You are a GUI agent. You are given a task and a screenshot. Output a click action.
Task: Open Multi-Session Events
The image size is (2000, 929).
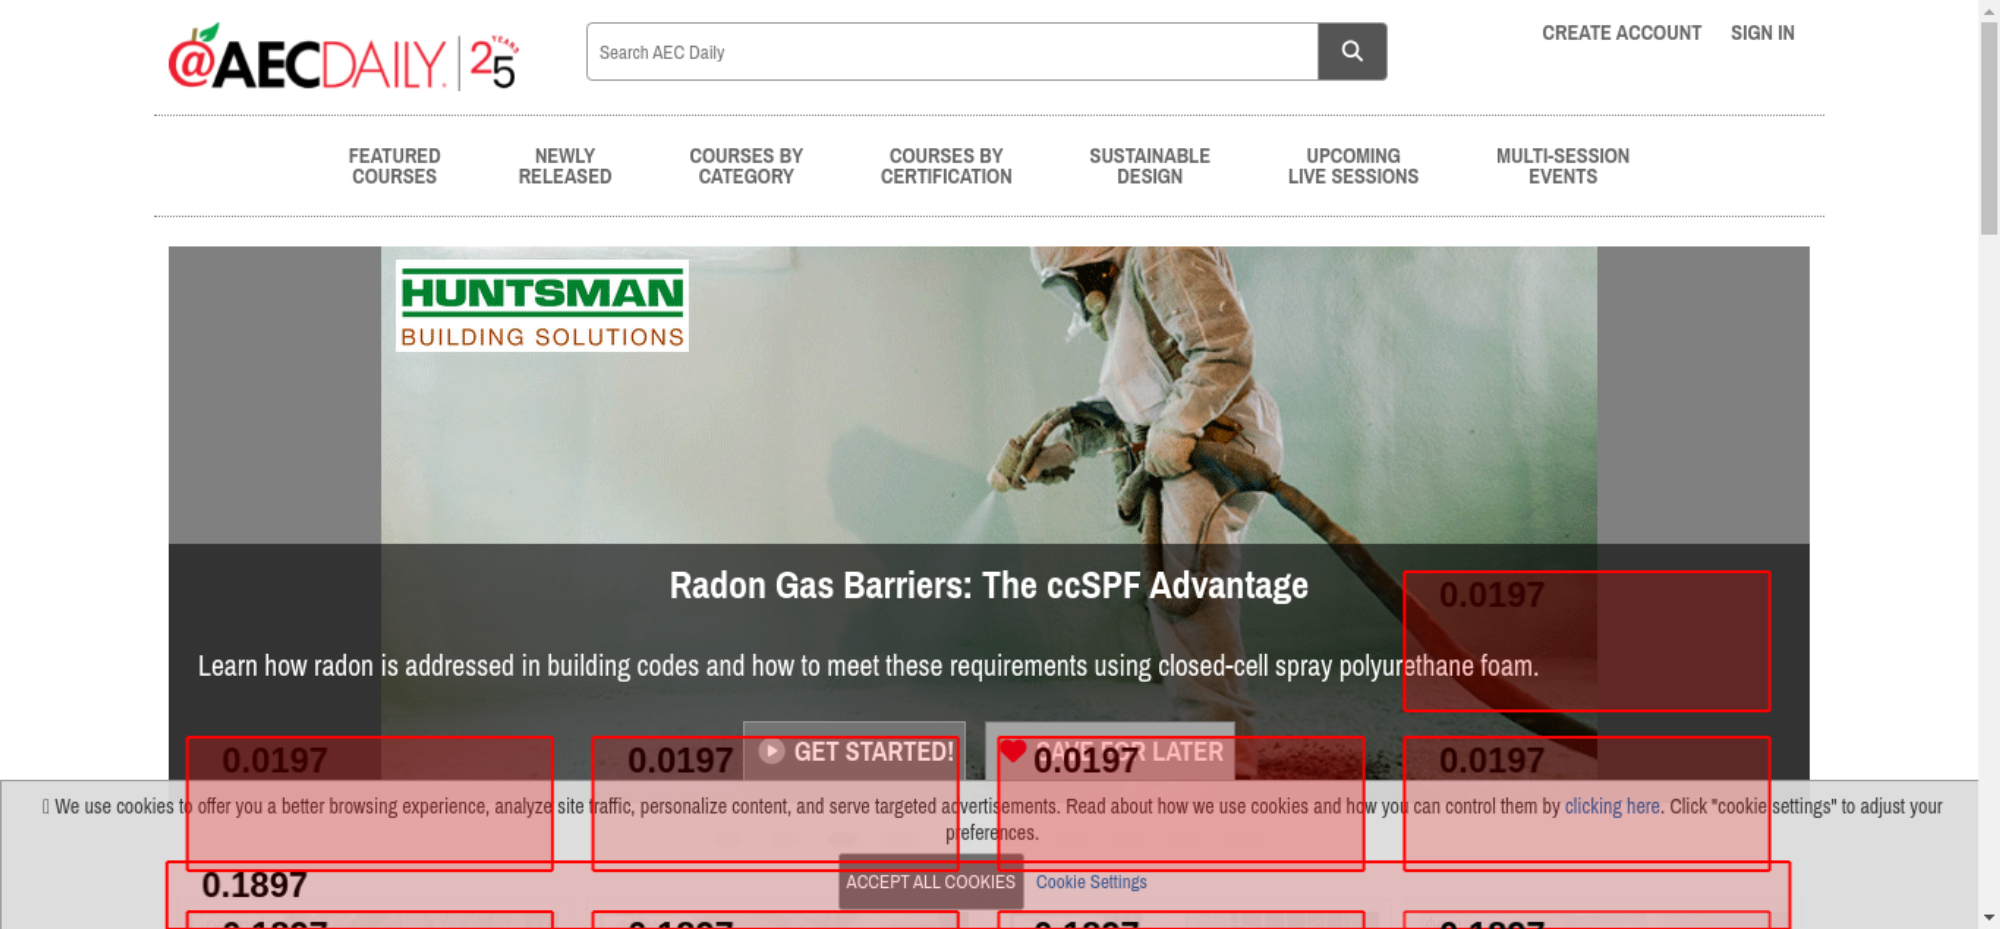(1562, 166)
